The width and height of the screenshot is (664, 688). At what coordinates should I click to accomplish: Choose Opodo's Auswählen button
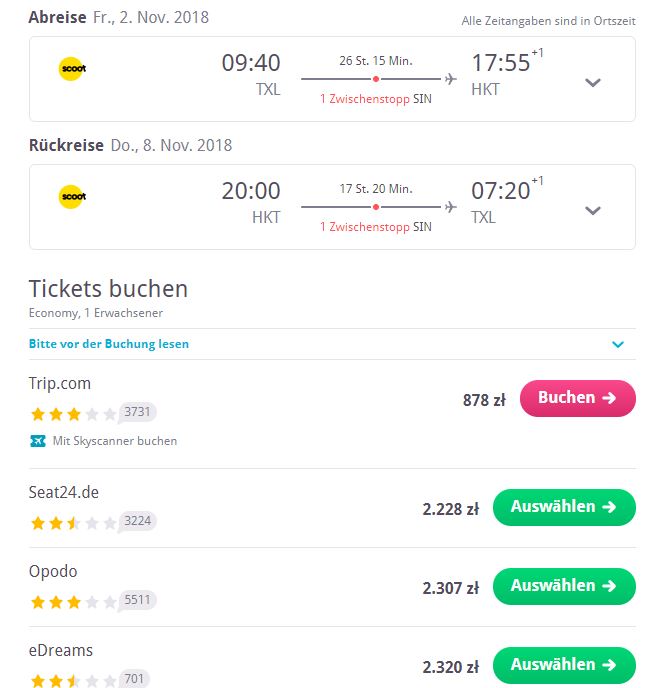[x=564, y=586]
